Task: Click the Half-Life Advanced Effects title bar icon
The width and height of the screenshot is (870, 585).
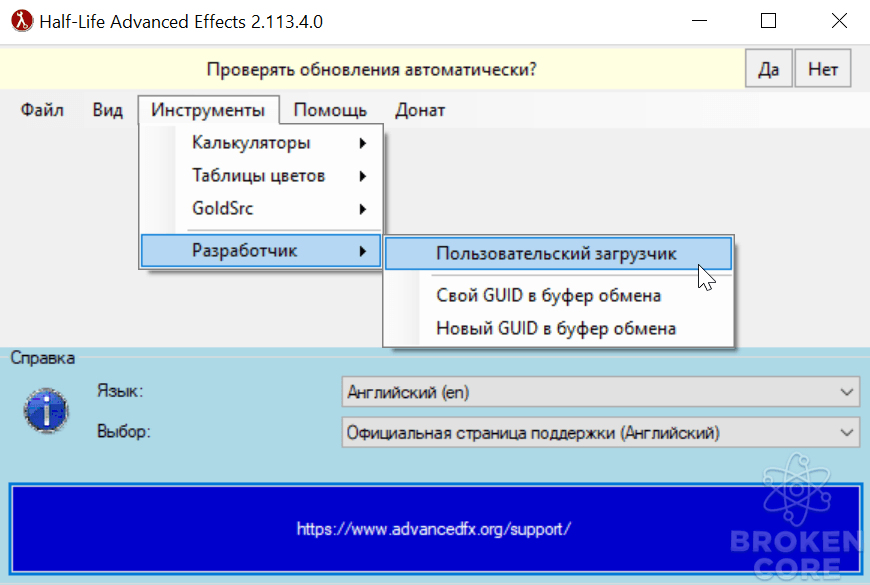Action: (x=22, y=21)
